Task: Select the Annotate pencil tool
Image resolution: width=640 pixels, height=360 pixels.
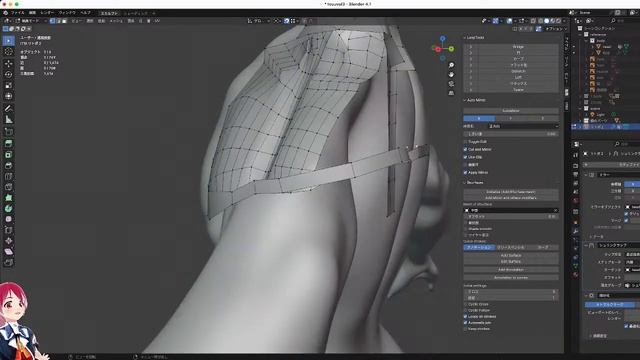Action: click(9, 108)
